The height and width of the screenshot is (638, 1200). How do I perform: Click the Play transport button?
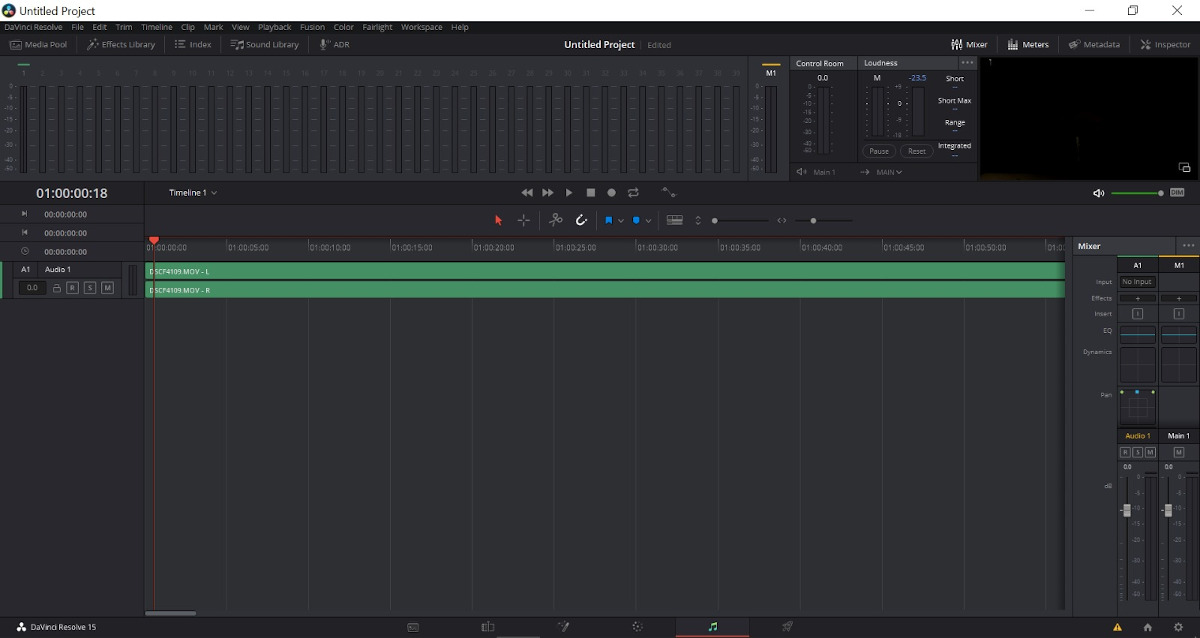point(569,192)
